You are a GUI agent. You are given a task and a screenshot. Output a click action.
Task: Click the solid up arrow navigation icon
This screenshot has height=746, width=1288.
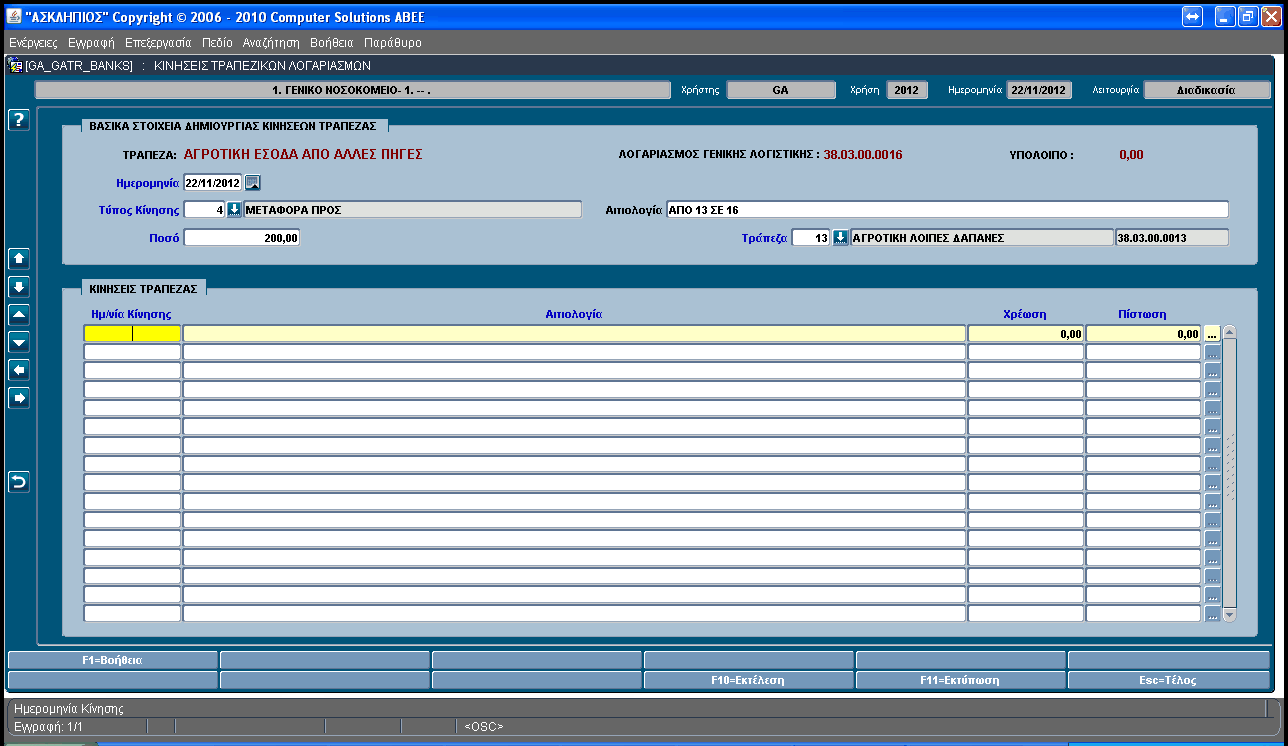[x=19, y=259]
